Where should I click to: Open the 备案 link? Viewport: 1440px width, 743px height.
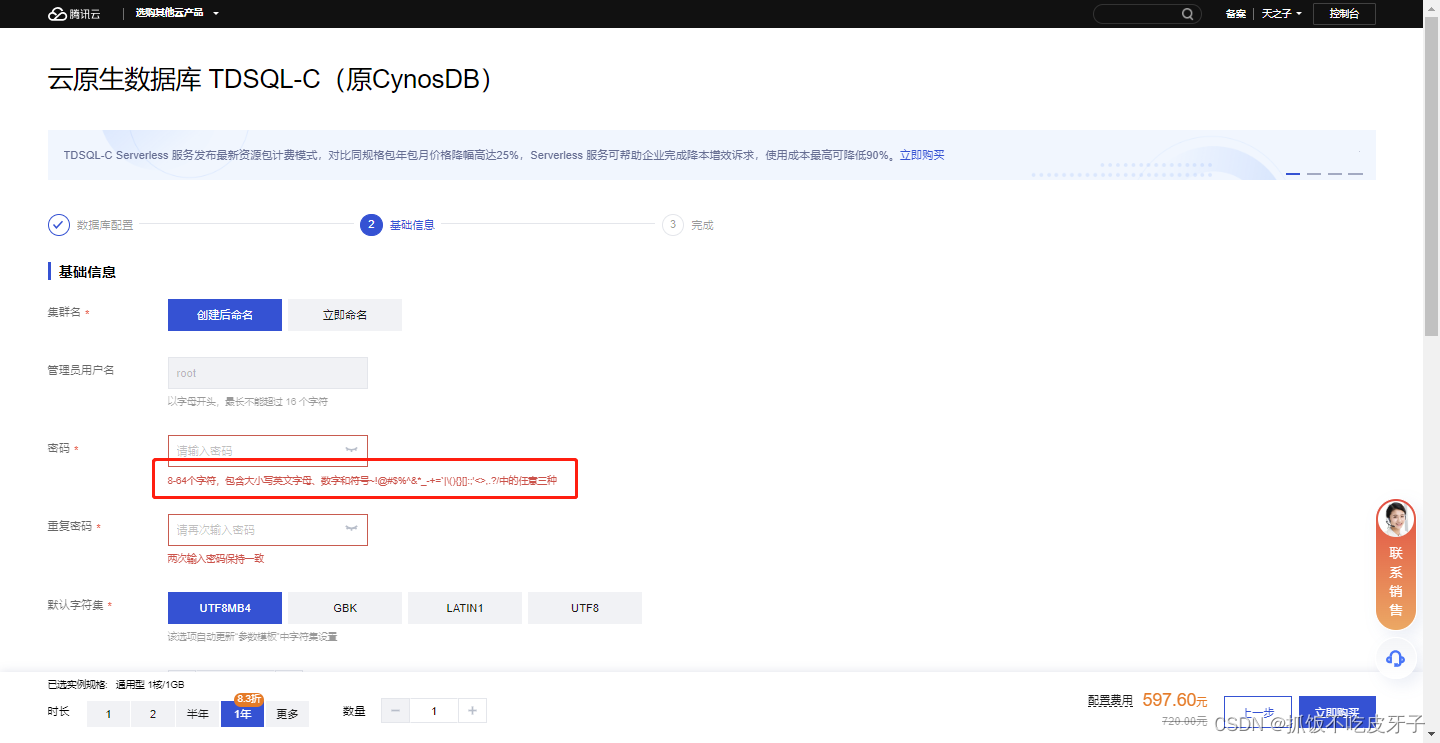pos(1235,14)
